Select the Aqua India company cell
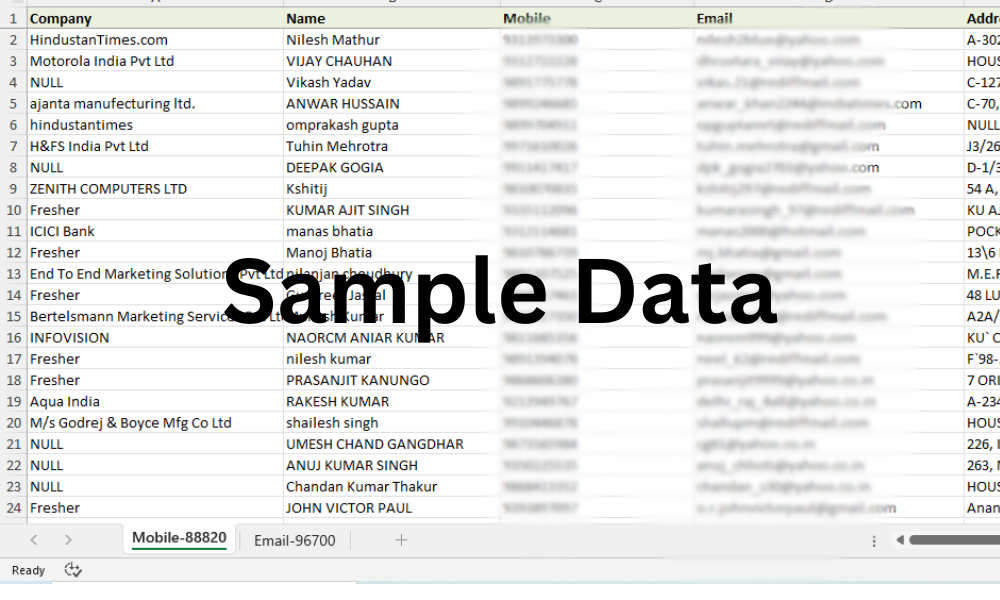 pyautogui.click(x=155, y=401)
